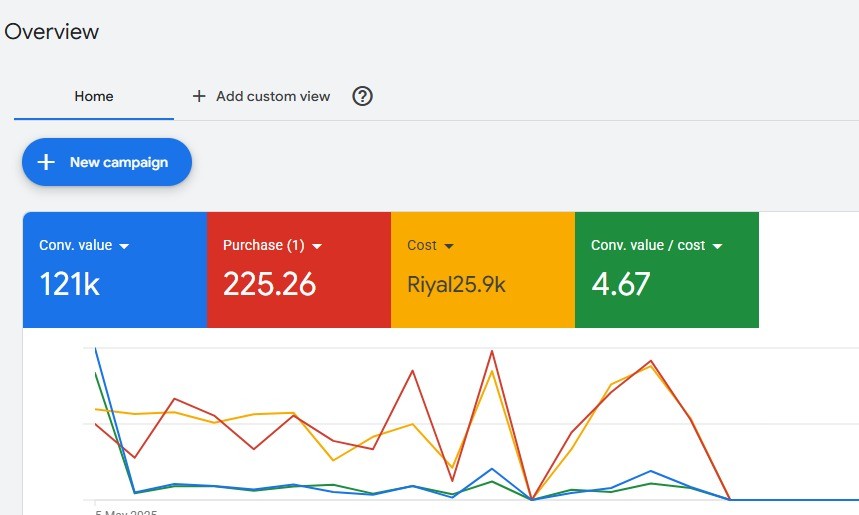The width and height of the screenshot is (859, 515).
Task: Expand the Conv. value metric dropdown arrow
Action: (124, 246)
